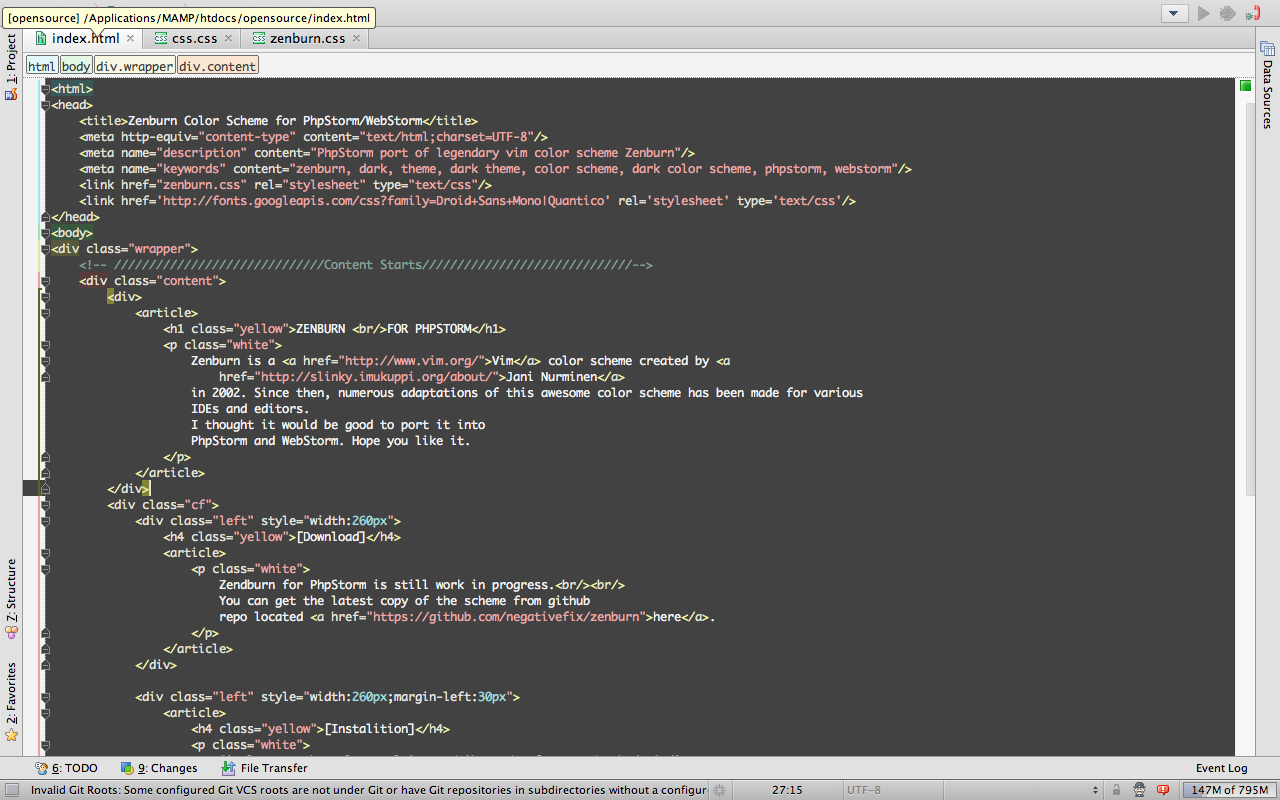Click the editor vertical scrollbar
Screen dimensions: 1280x800
[x=1250, y=300]
